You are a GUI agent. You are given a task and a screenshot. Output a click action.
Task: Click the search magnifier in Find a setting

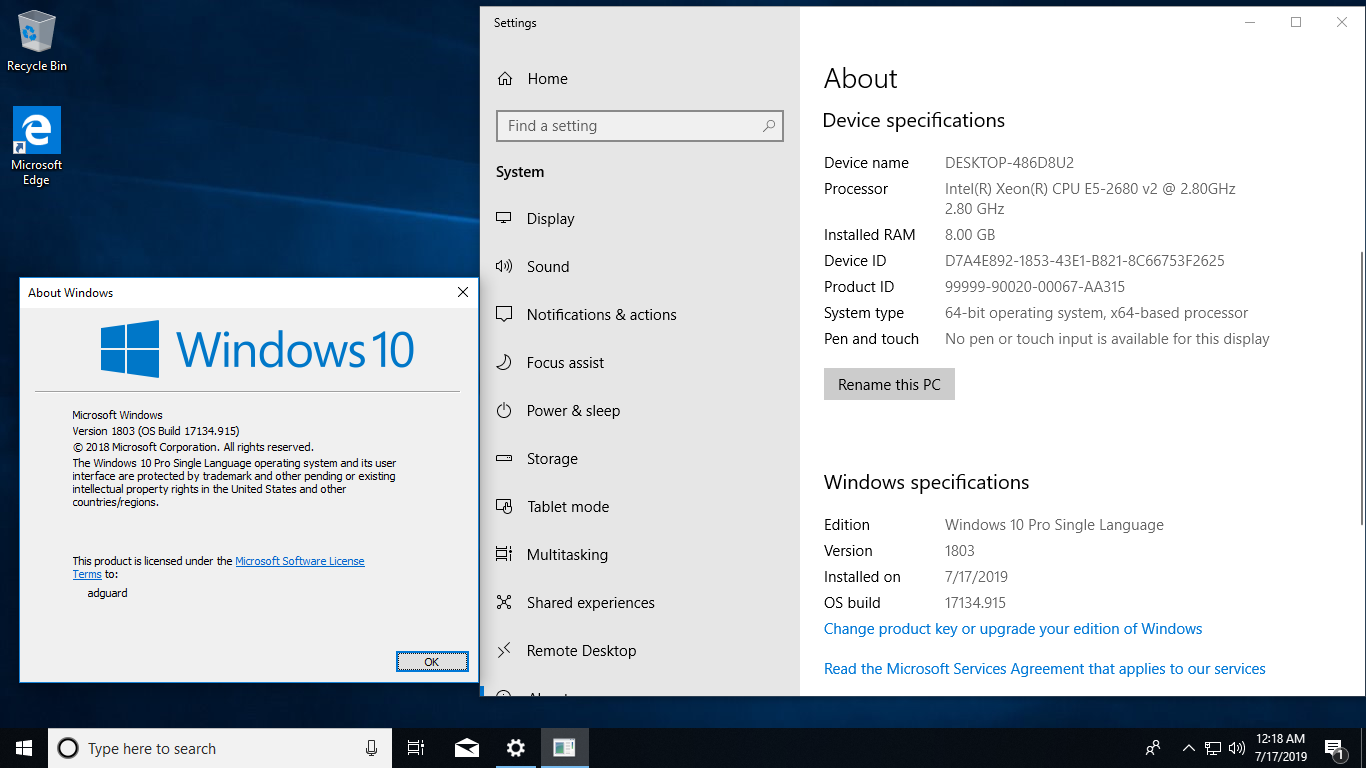pyautogui.click(x=769, y=126)
